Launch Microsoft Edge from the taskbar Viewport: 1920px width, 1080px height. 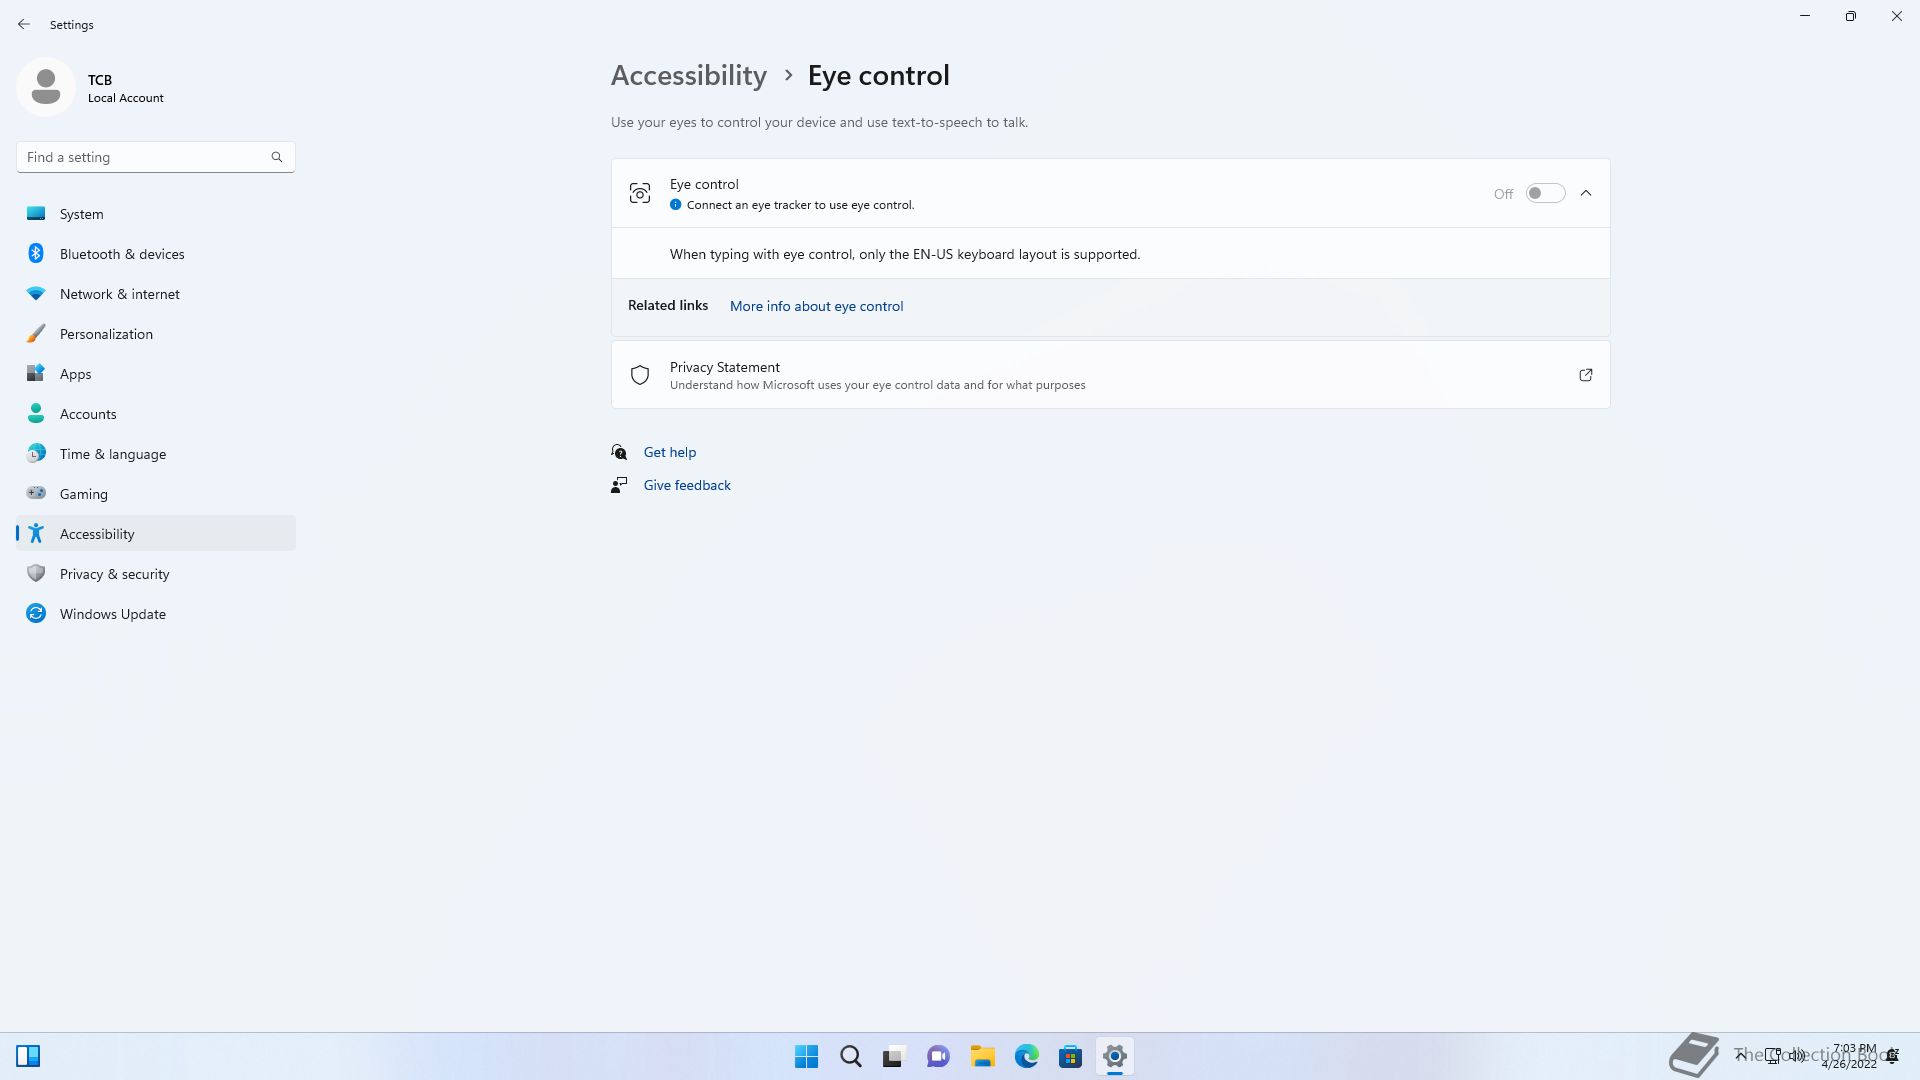1026,1056
